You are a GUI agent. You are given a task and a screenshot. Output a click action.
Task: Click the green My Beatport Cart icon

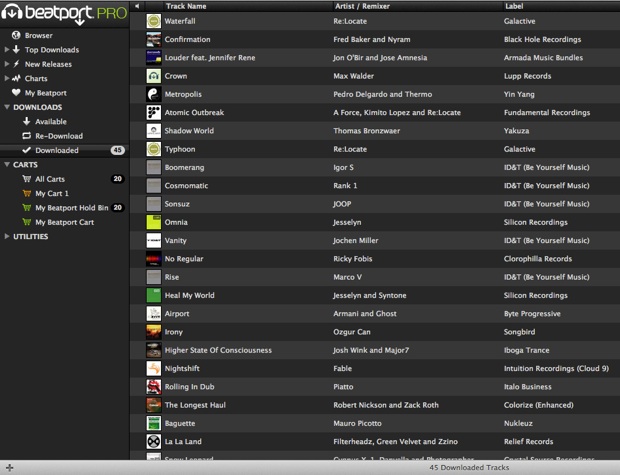(x=26, y=222)
